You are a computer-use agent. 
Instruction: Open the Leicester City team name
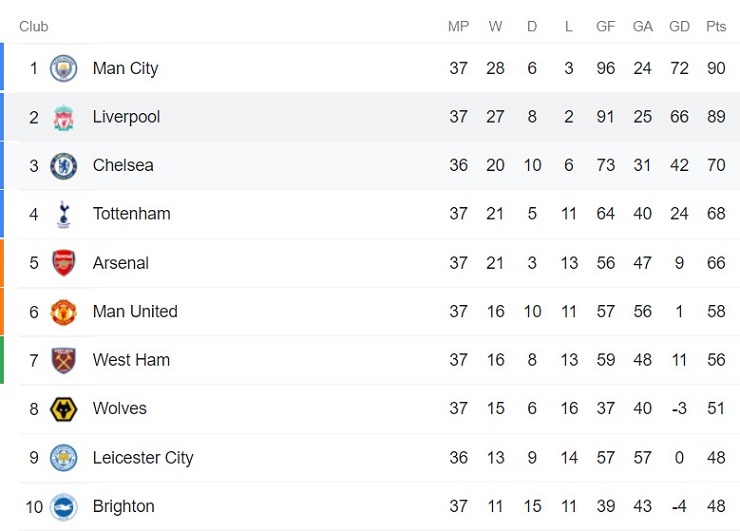pyautogui.click(x=143, y=457)
